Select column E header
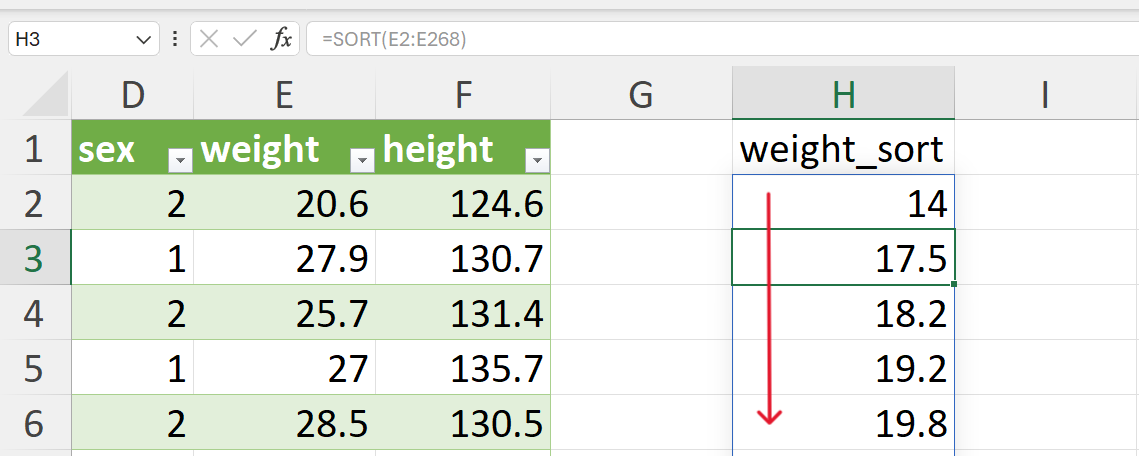The height and width of the screenshot is (456, 1139). pyautogui.click(x=285, y=94)
